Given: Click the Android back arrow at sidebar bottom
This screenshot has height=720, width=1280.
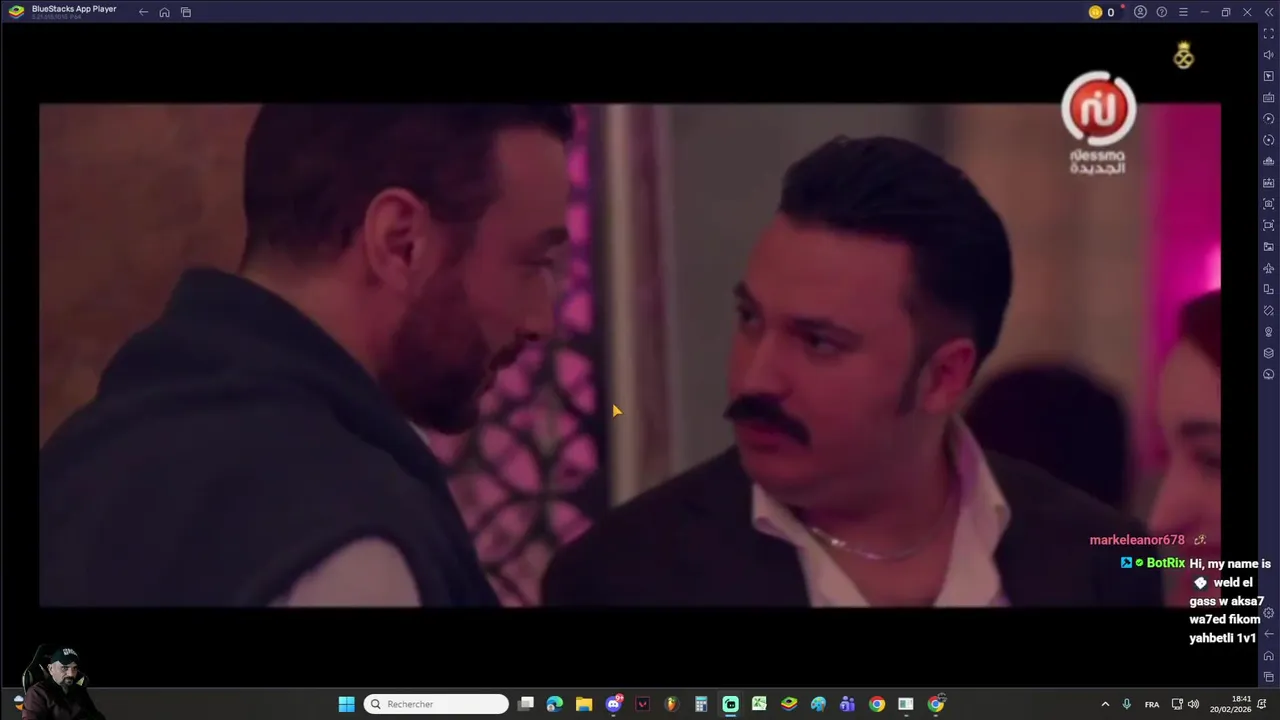Looking at the screenshot, I should tap(1269, 634).
